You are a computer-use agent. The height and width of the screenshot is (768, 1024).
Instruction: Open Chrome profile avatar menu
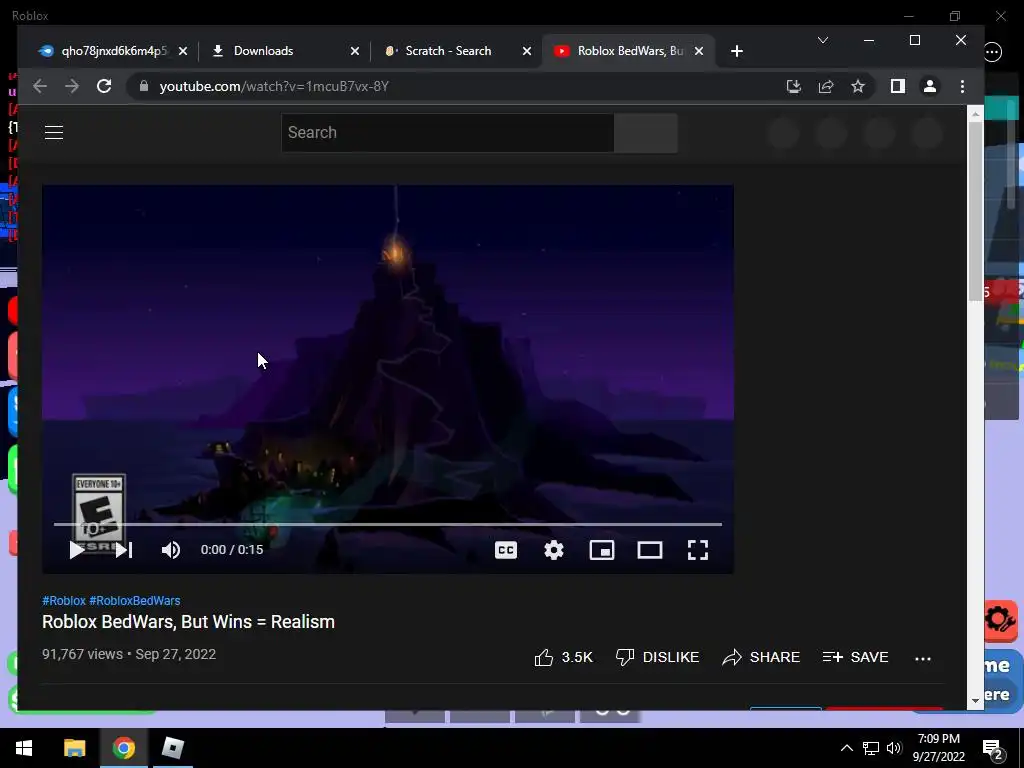pyautogui.click(x=929, y=86)
